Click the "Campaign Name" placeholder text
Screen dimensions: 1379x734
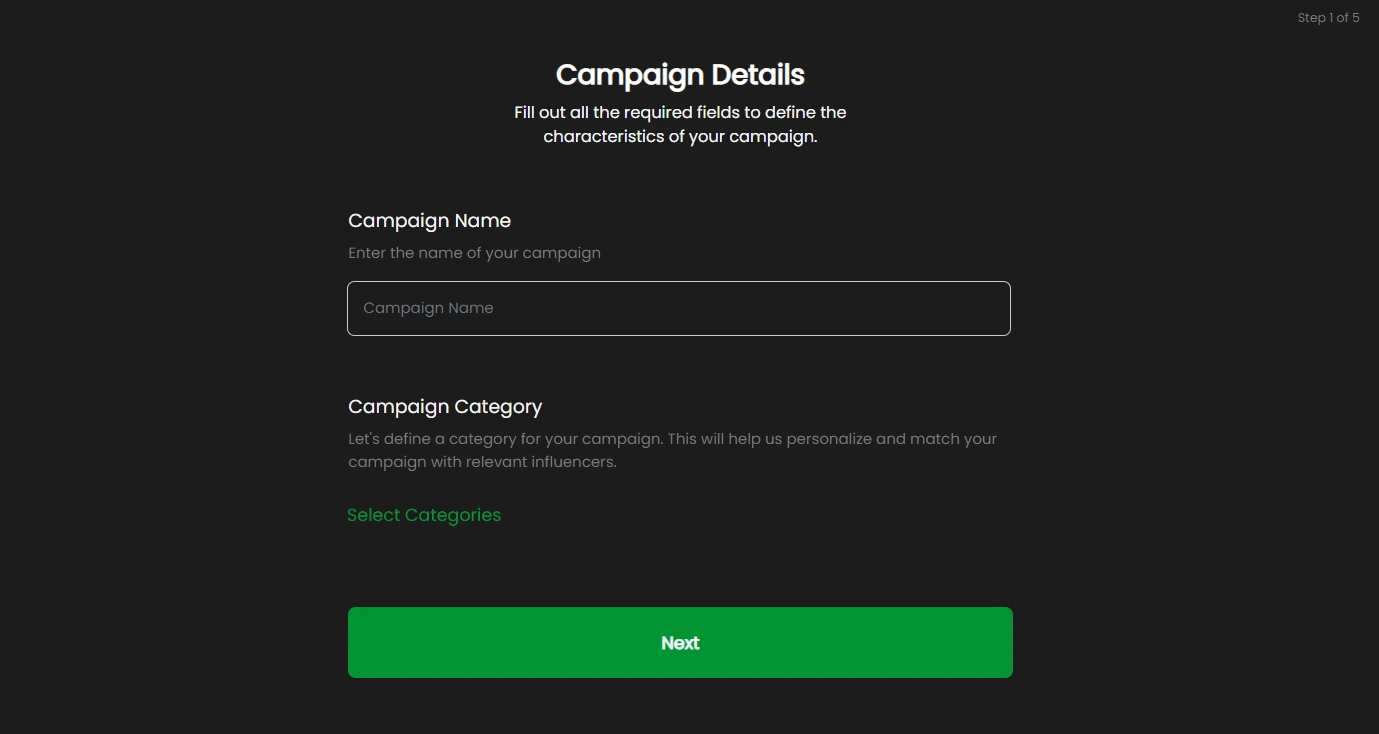[x=428, y=308]
